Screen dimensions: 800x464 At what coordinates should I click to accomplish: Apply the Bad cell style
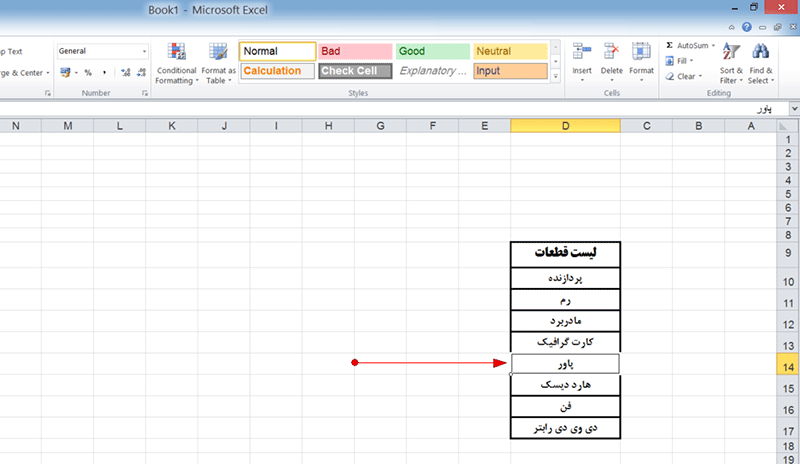click(354, 51)
